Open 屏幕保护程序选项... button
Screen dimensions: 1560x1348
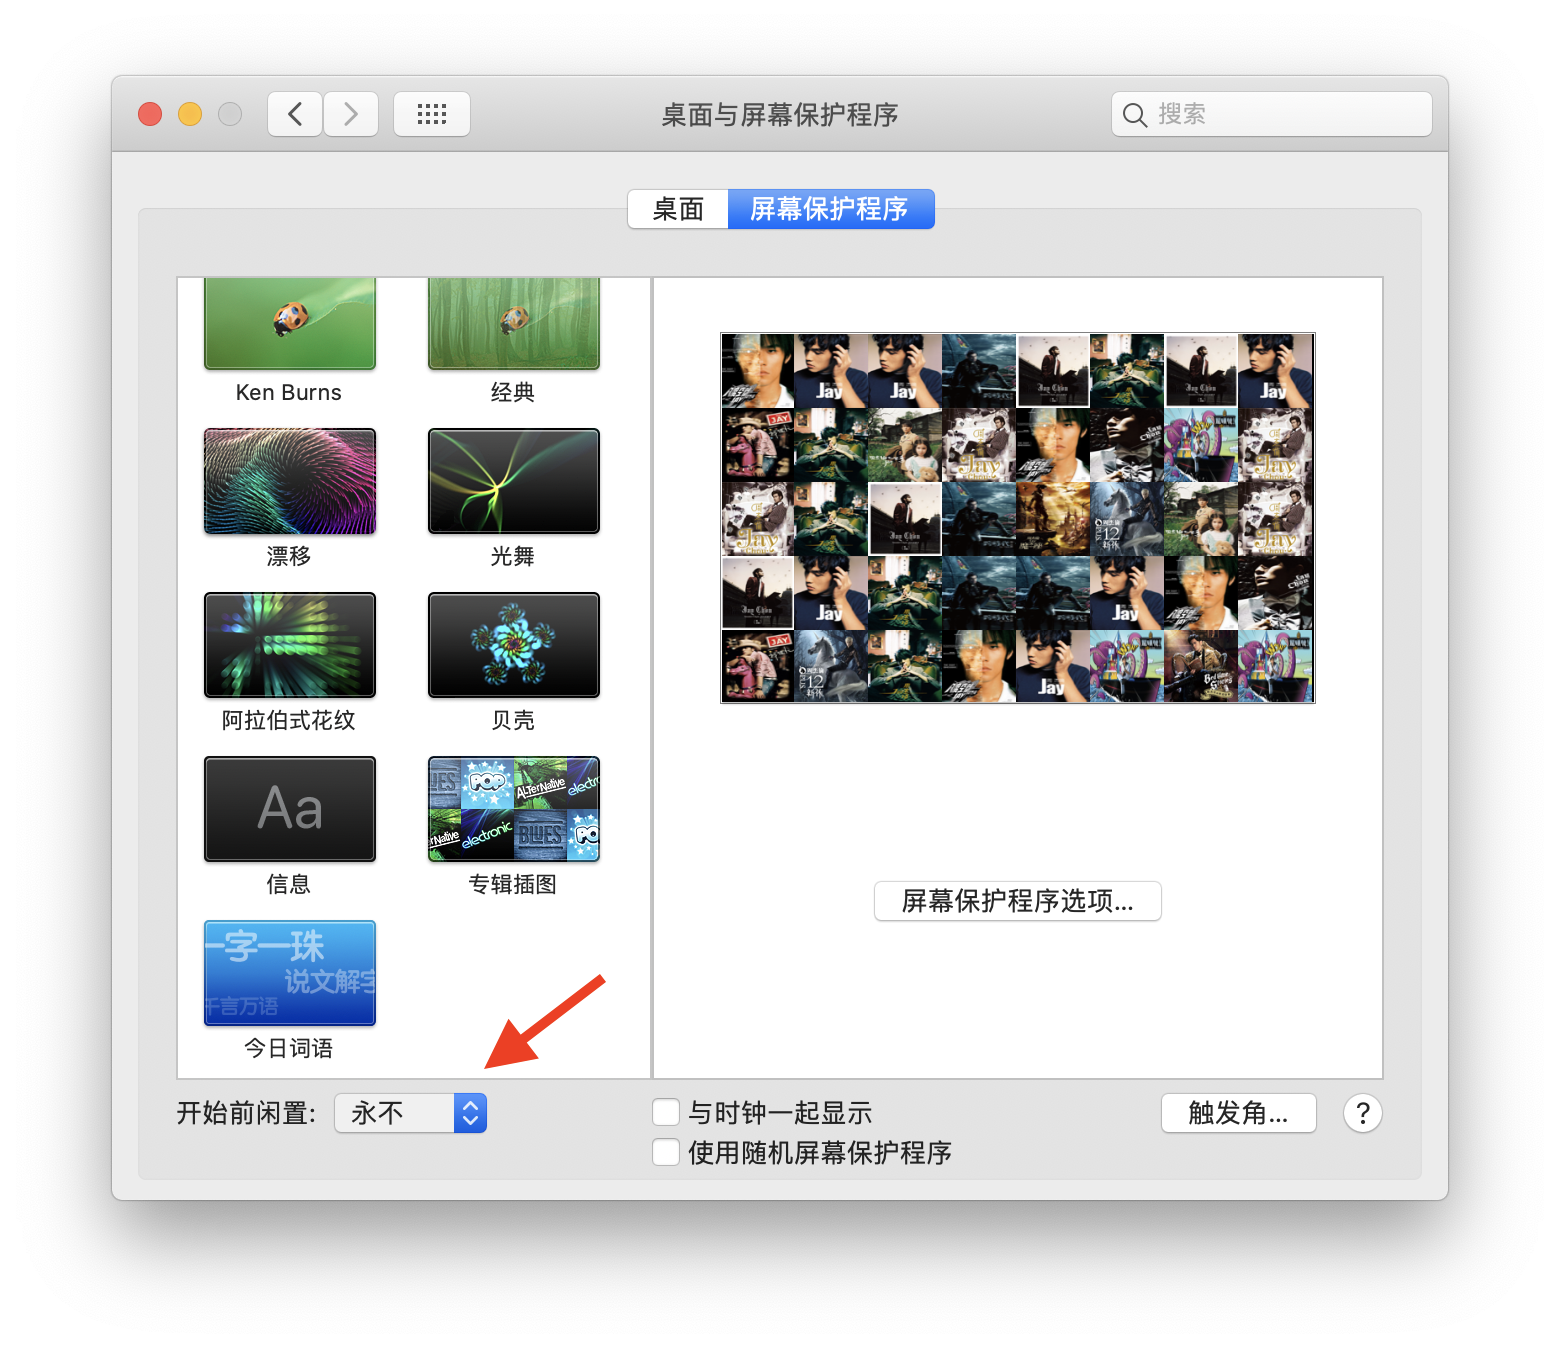pos(1017,901)
